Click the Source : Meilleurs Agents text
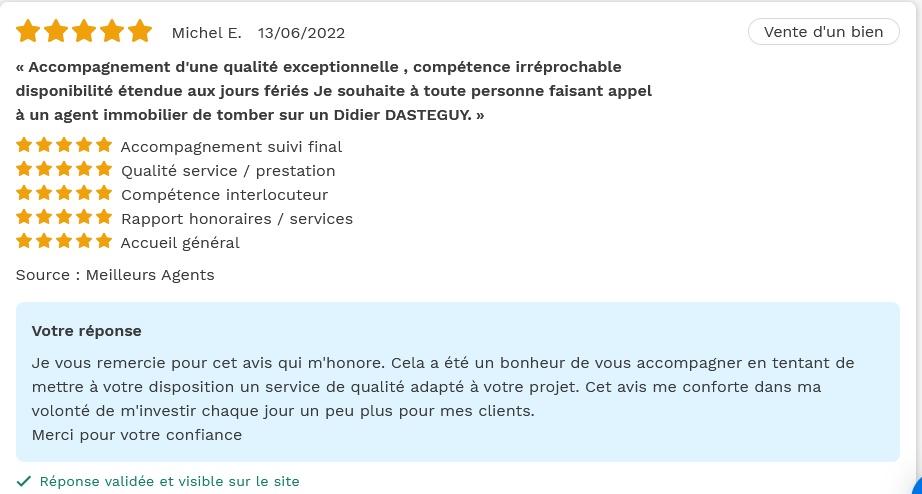The width and height of the screenshot is (922, 494). (x=115, y=275)
